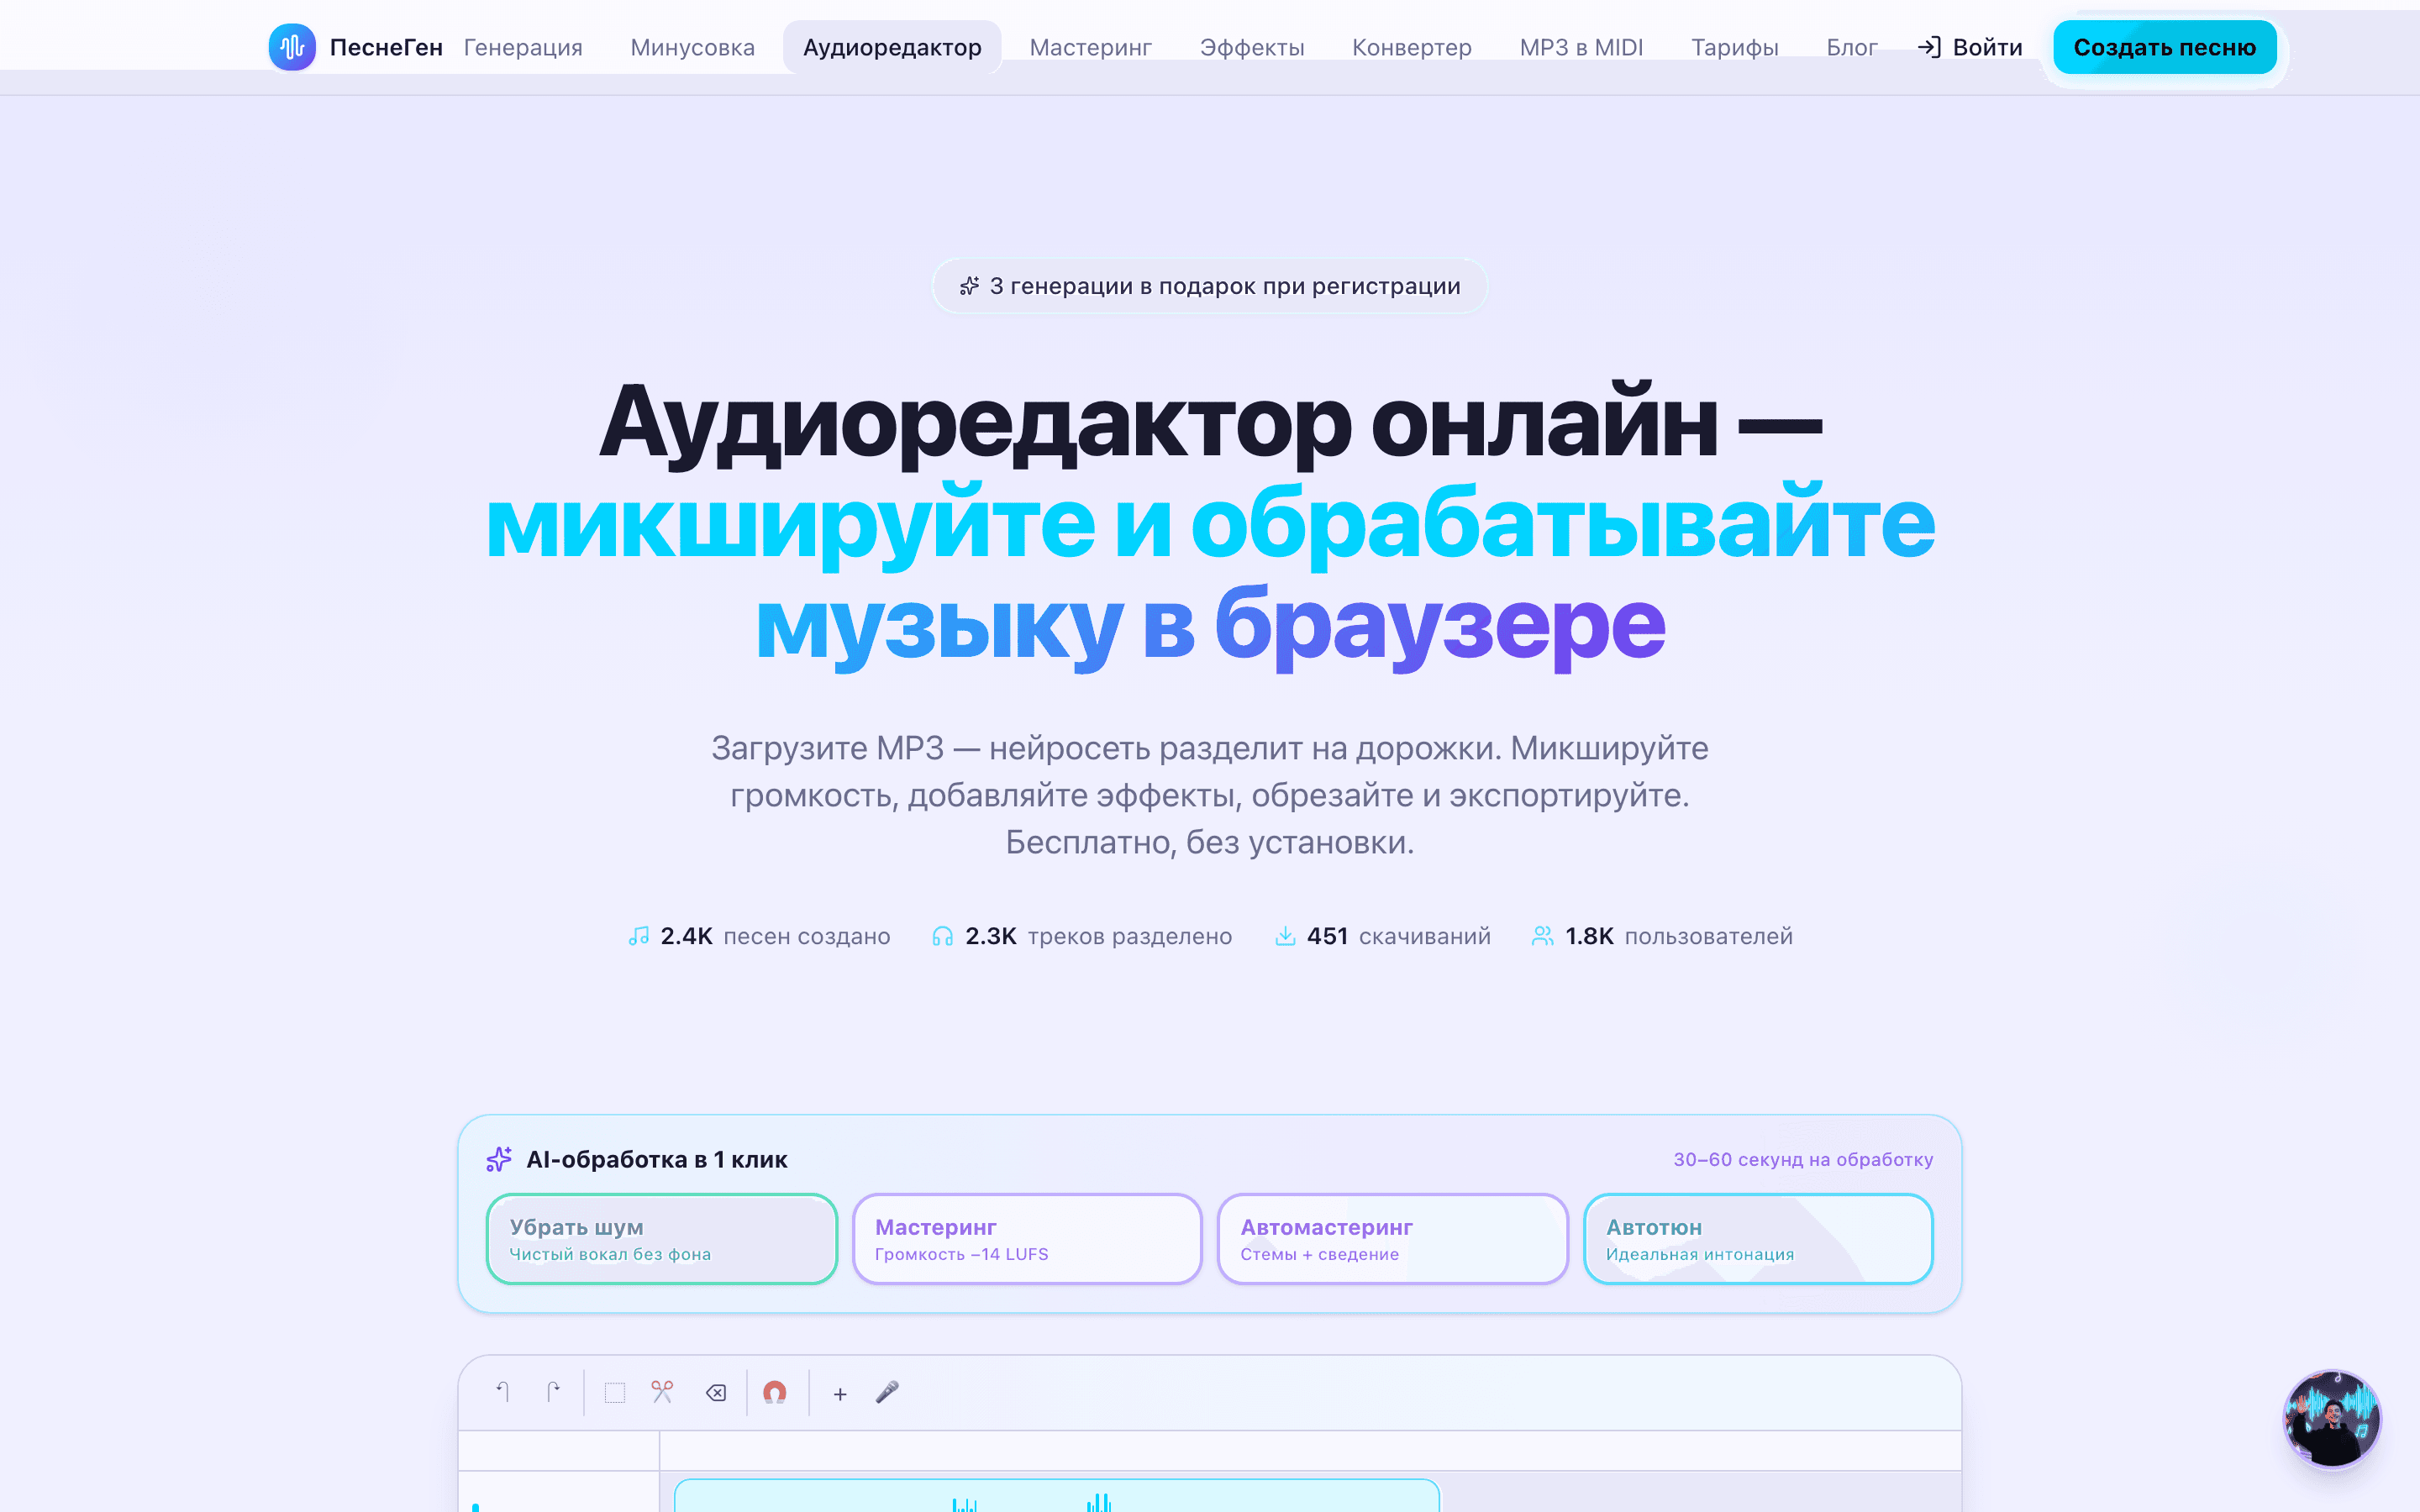This screenshot has width=2420, height=1512.
Task: Select the dashed selection rectangle tool
Action: click(x=615, y=1392)
